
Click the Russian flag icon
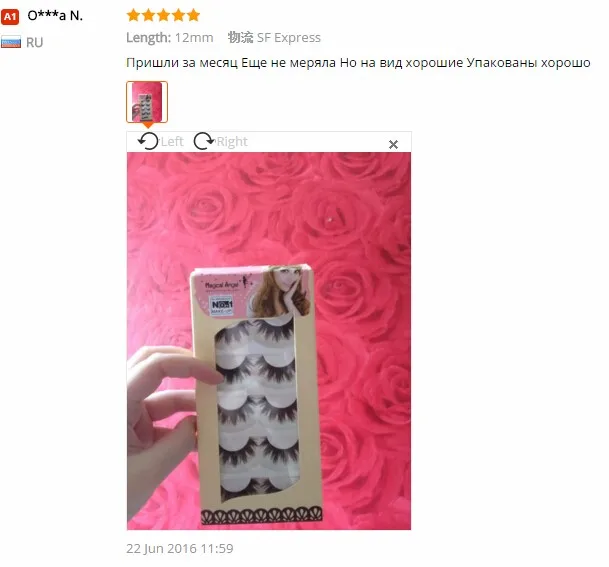click(11, 42)
